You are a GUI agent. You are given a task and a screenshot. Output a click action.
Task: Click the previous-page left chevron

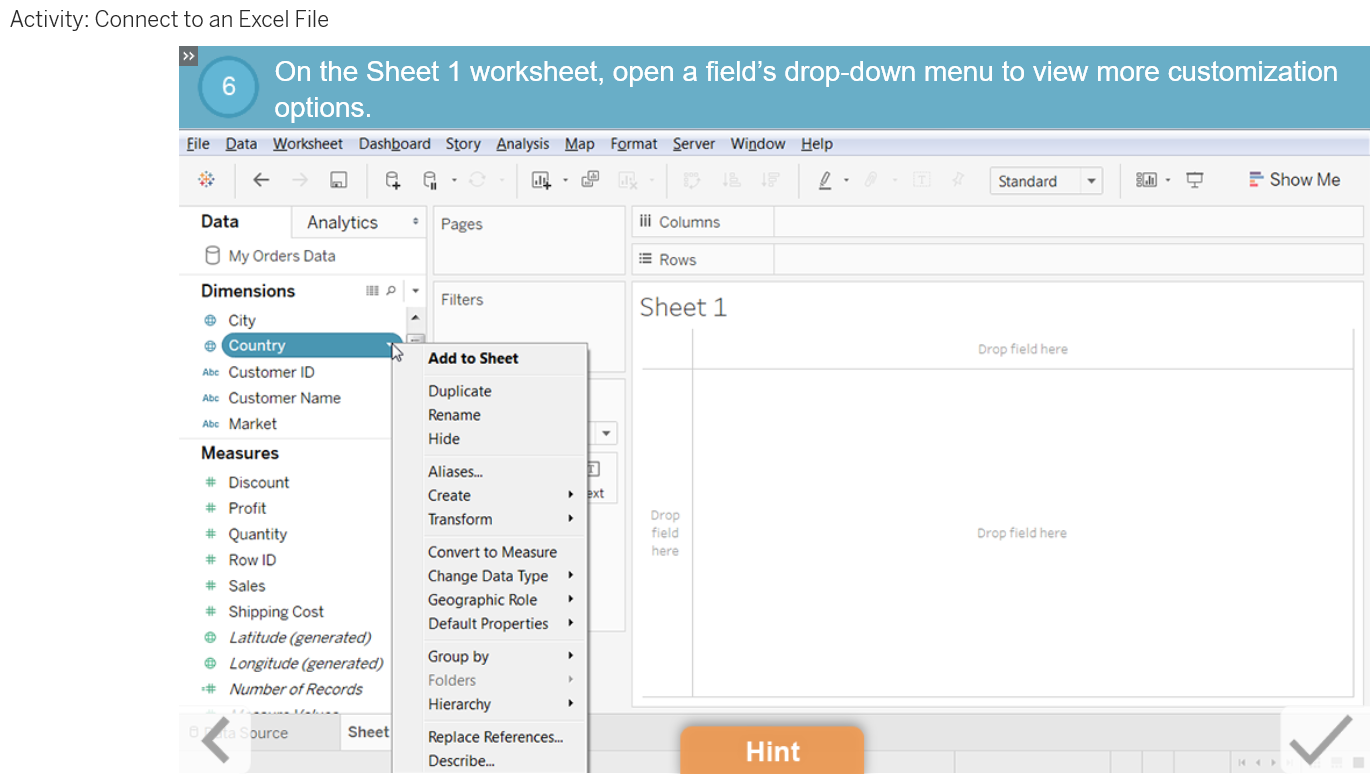(217, 741)
